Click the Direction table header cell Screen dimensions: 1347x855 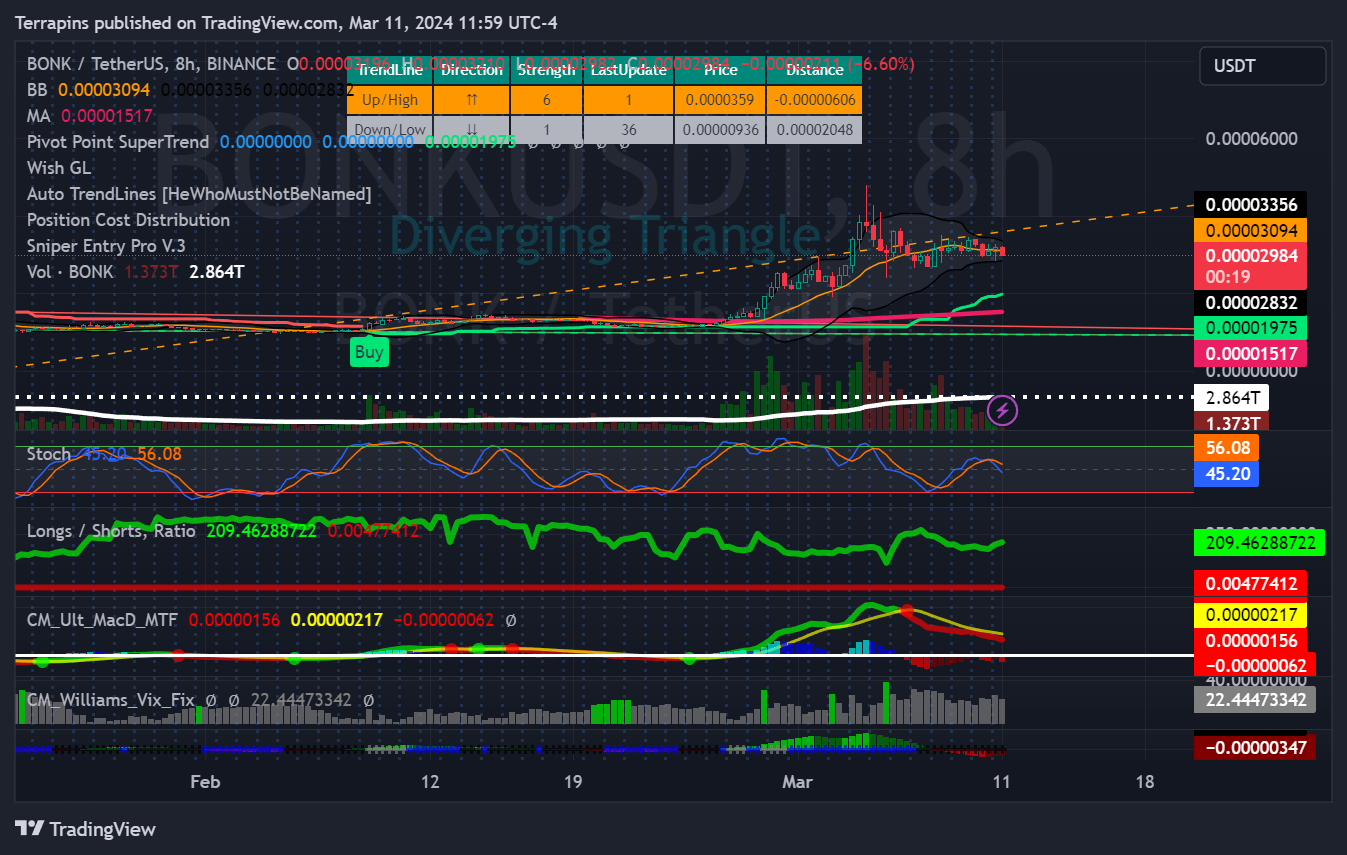tap(472, 70)
